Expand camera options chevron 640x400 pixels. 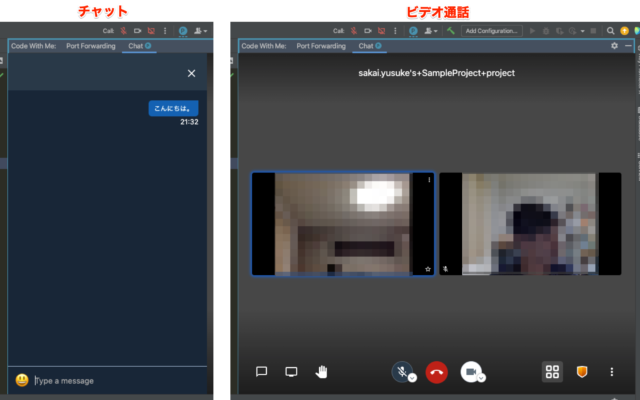tap(481, 378)
